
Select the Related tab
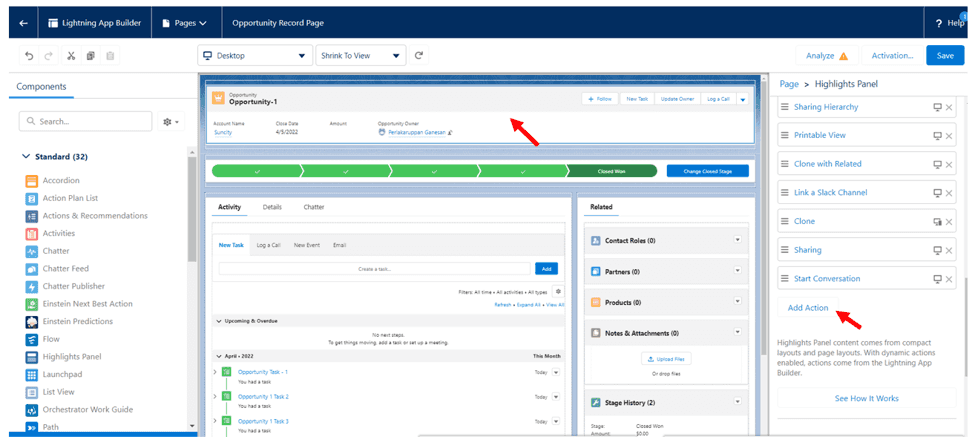(601, 207)
